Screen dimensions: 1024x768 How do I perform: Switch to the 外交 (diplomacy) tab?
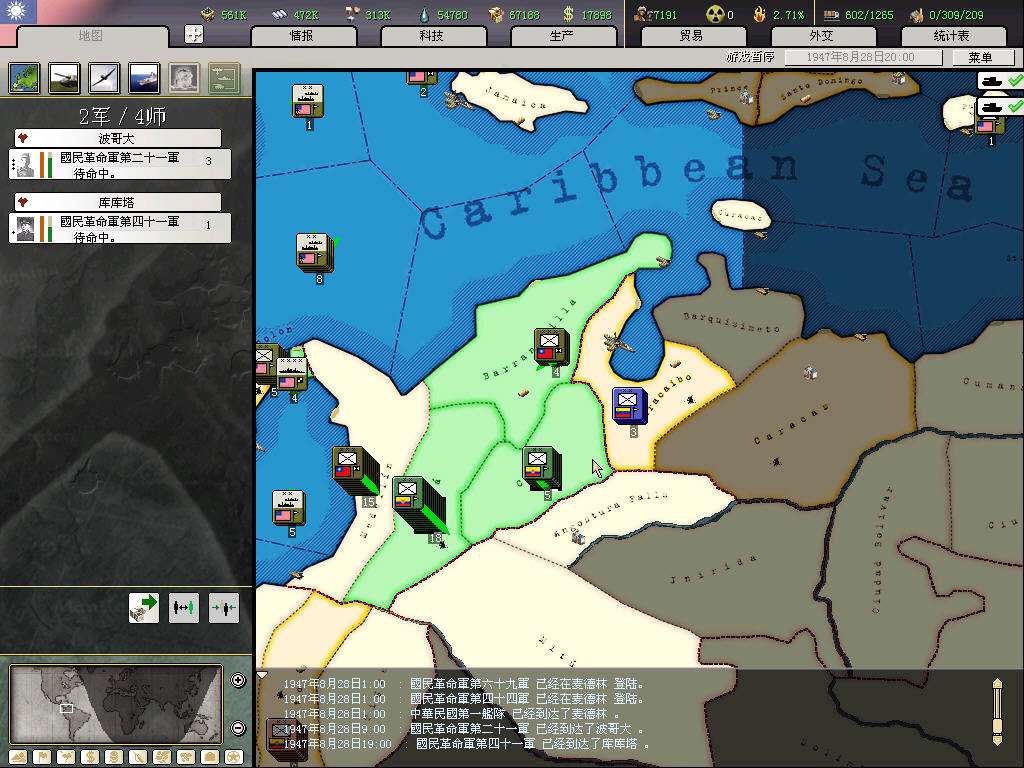point(821,36)
